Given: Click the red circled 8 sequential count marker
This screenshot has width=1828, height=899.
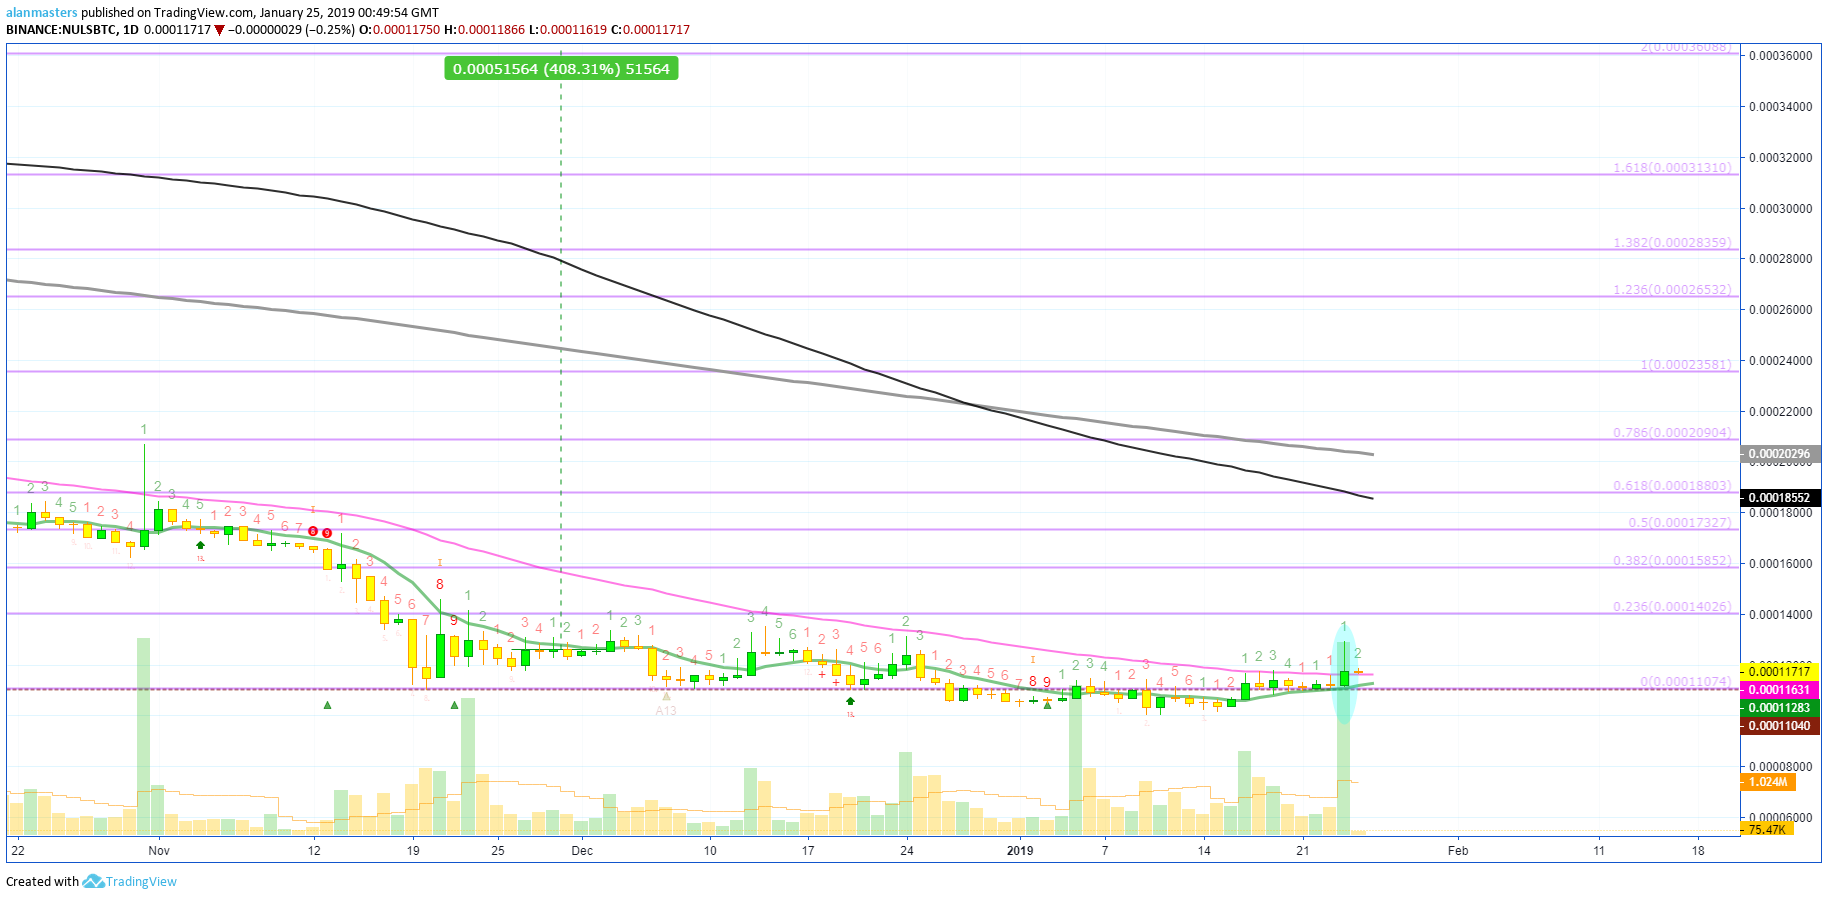Looking at the screenshot, I should (x=313, y=532).
